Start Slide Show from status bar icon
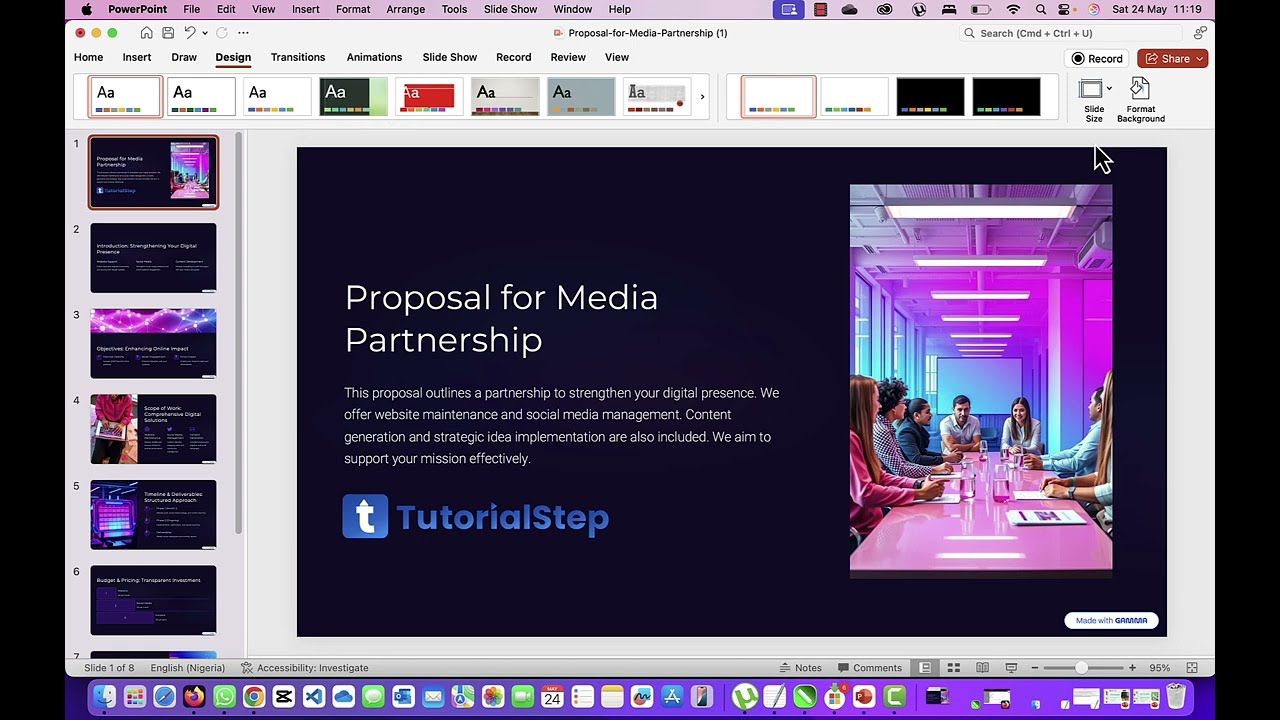Screen dimensions: 1280x720 tap(1011, 668)
